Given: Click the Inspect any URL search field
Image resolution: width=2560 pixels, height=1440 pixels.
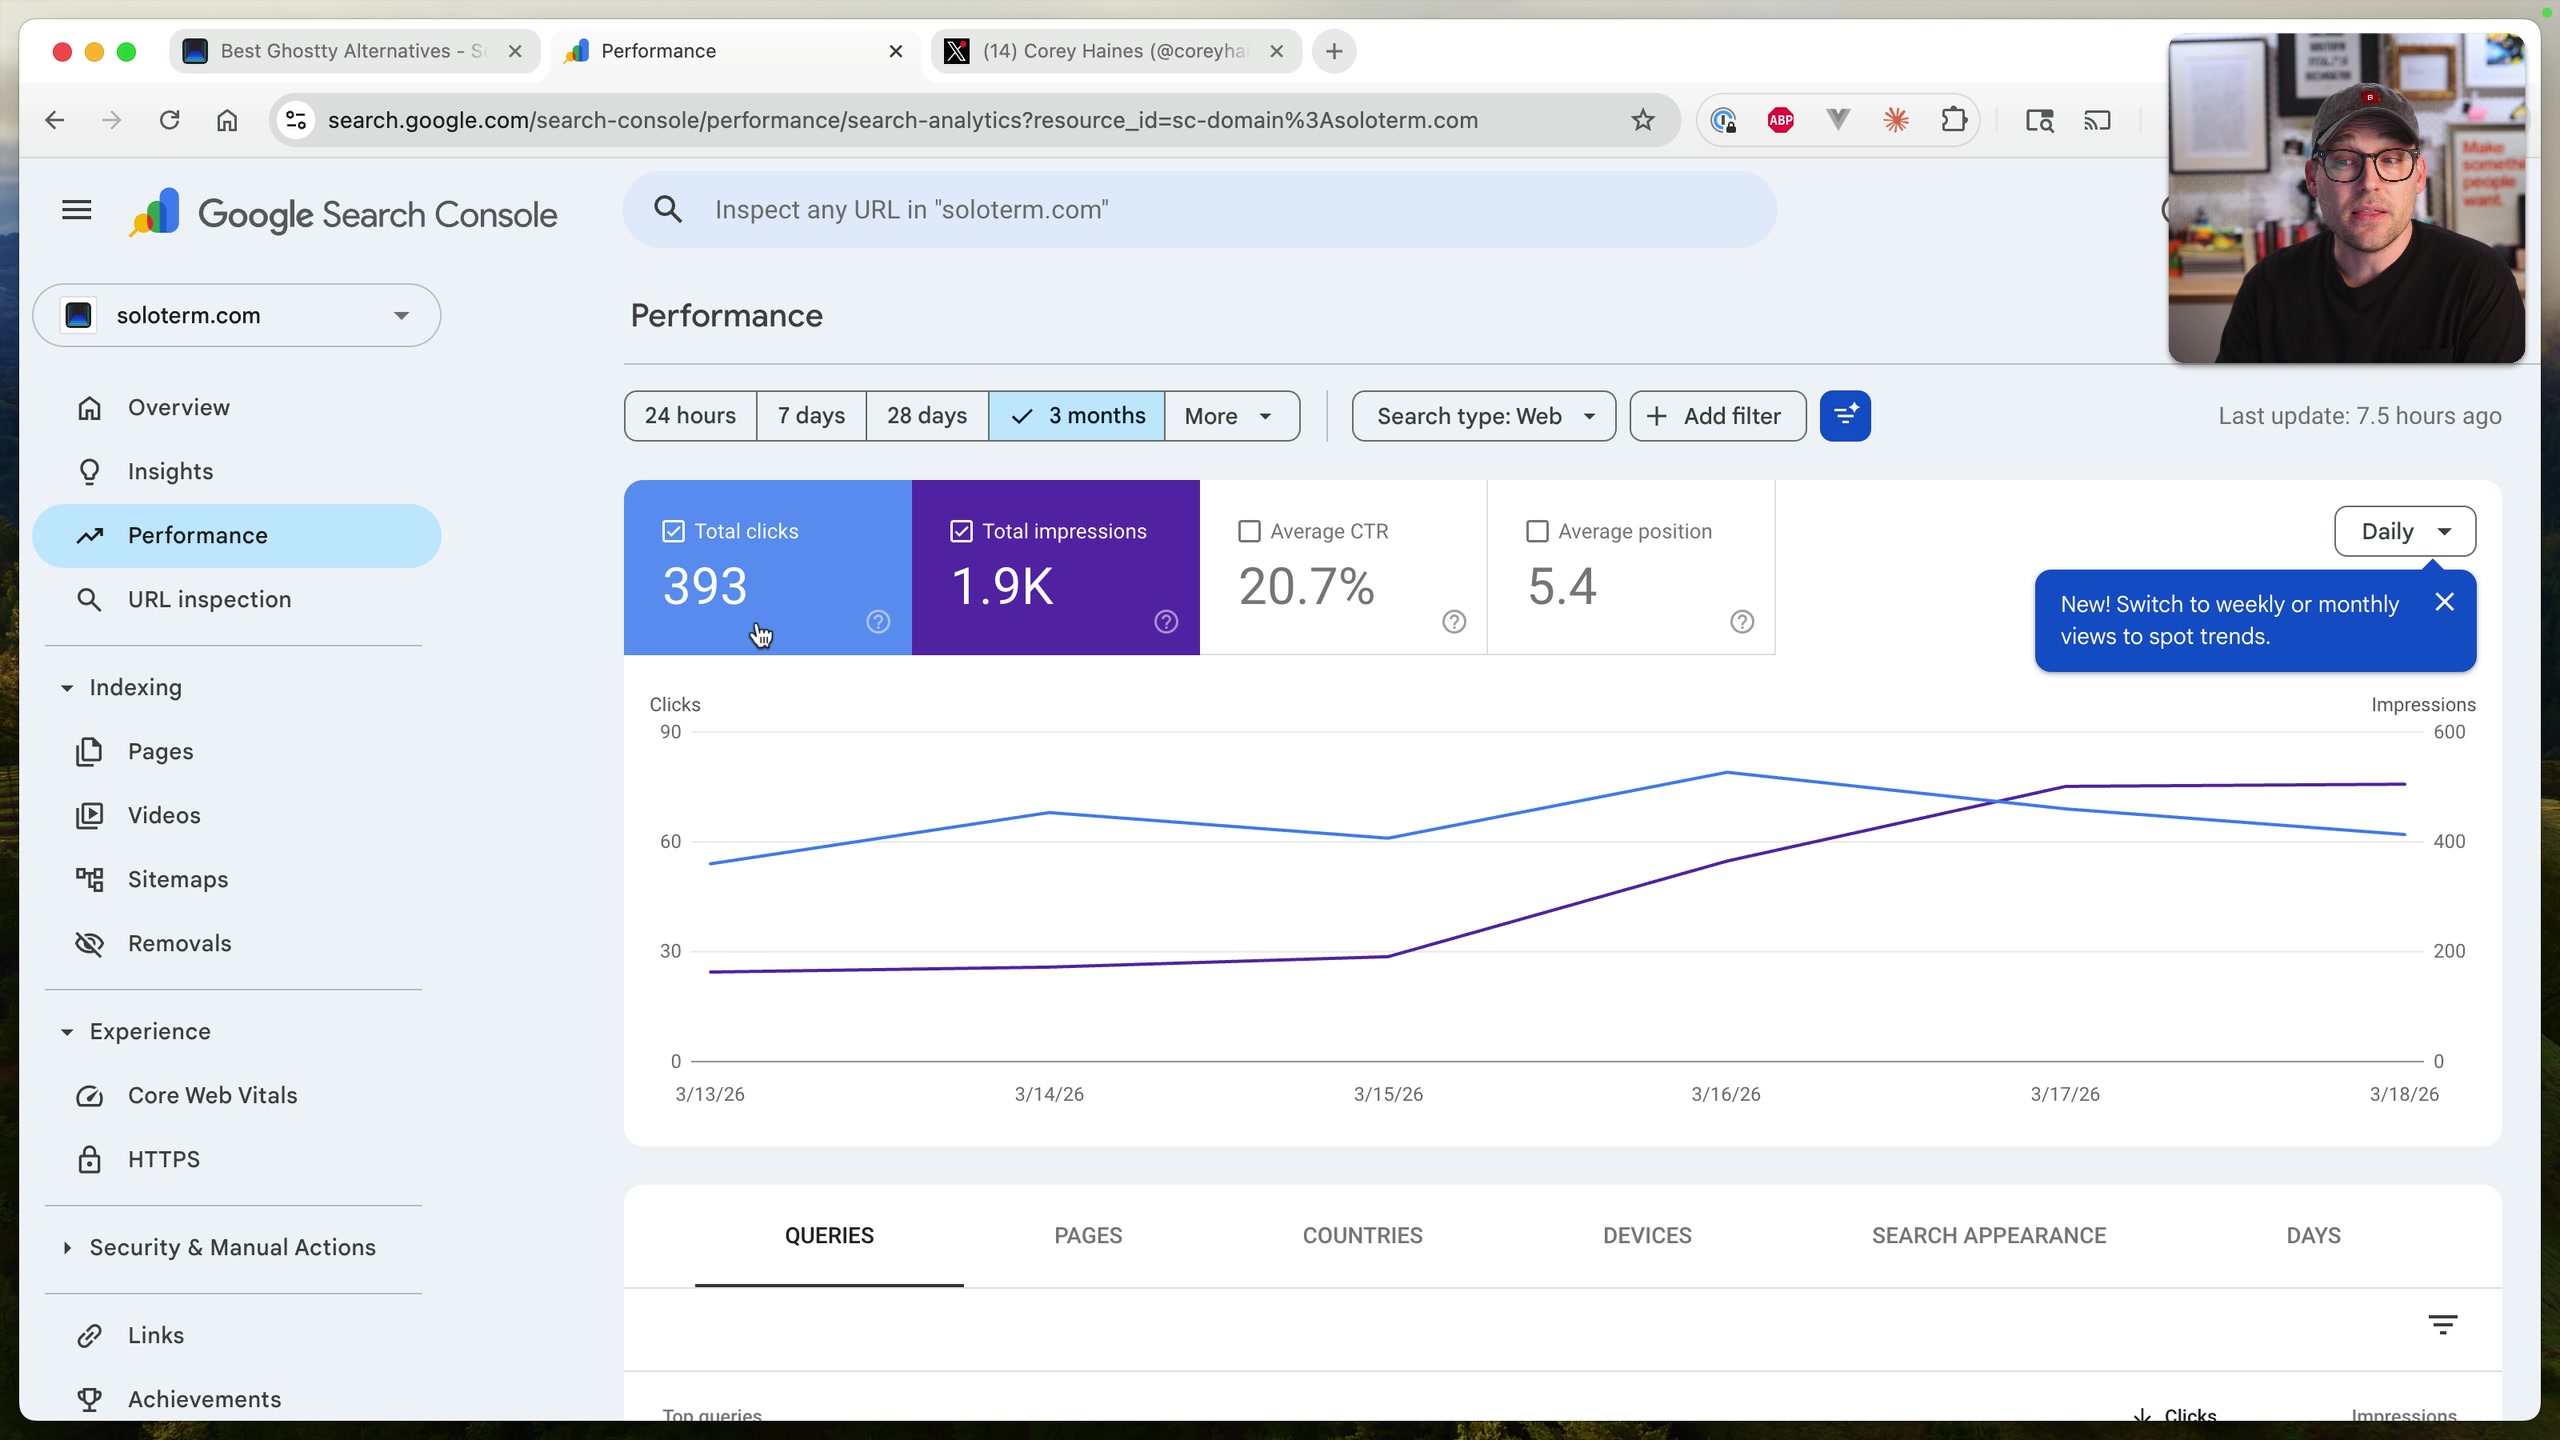Looking at the screenshot, I should 1200,210.
